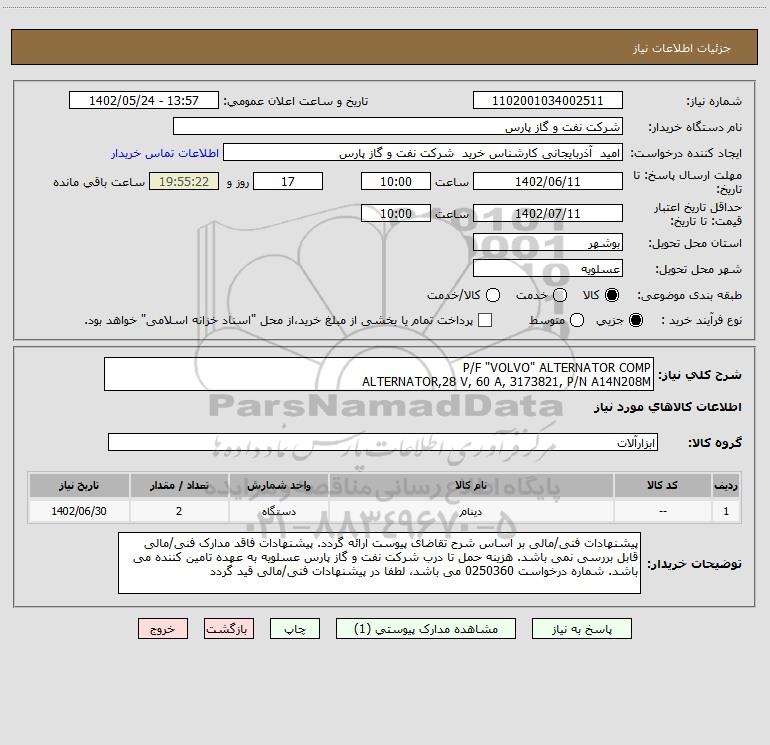The width and height of the screenshot is (770, 745).
Task: Click the general description VOLVO ALTERNATOR field
Action: [x=379, y=374]
